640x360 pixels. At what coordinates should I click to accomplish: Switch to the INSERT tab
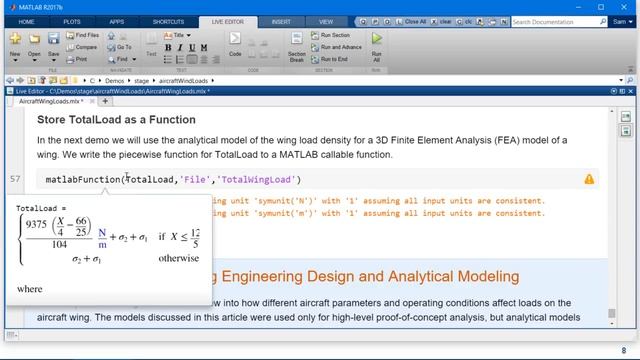pos(281,22)
